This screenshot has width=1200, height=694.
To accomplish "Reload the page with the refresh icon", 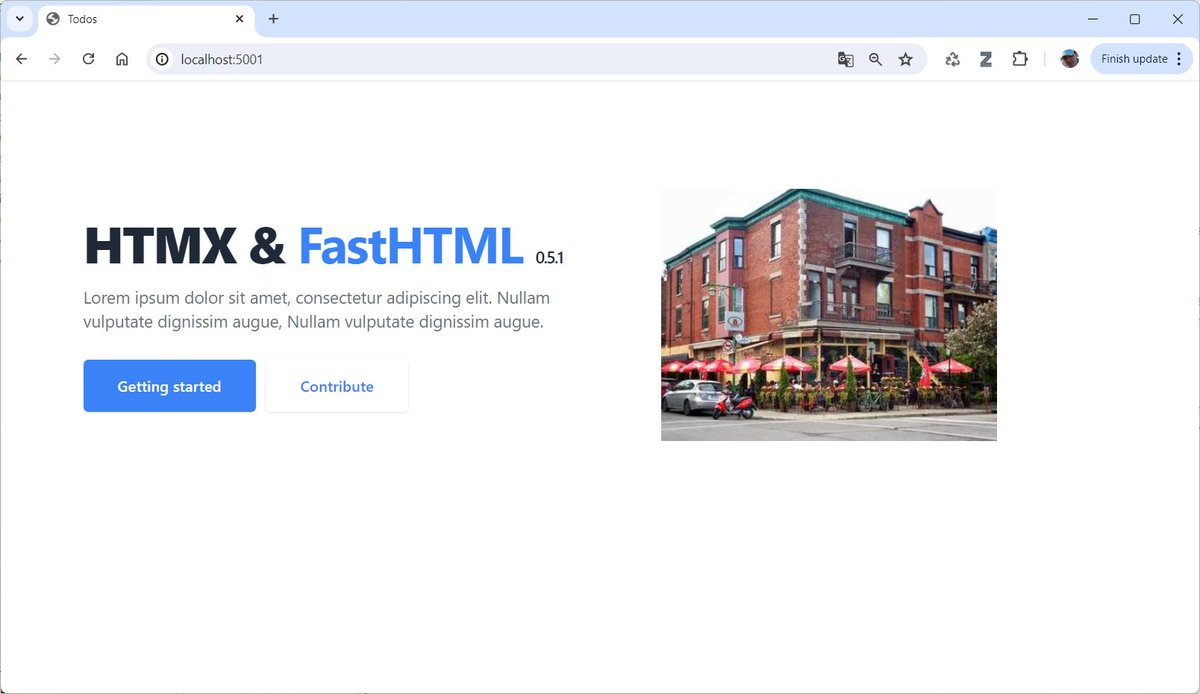I will tap(88, 59).
